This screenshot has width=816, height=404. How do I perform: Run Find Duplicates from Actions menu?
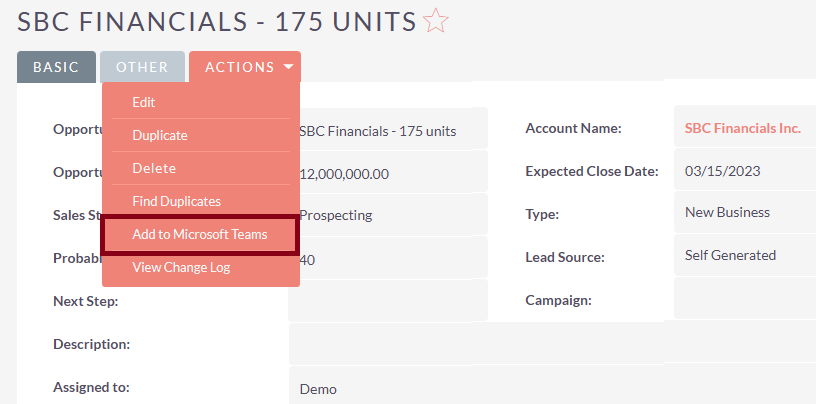point(176,201)
